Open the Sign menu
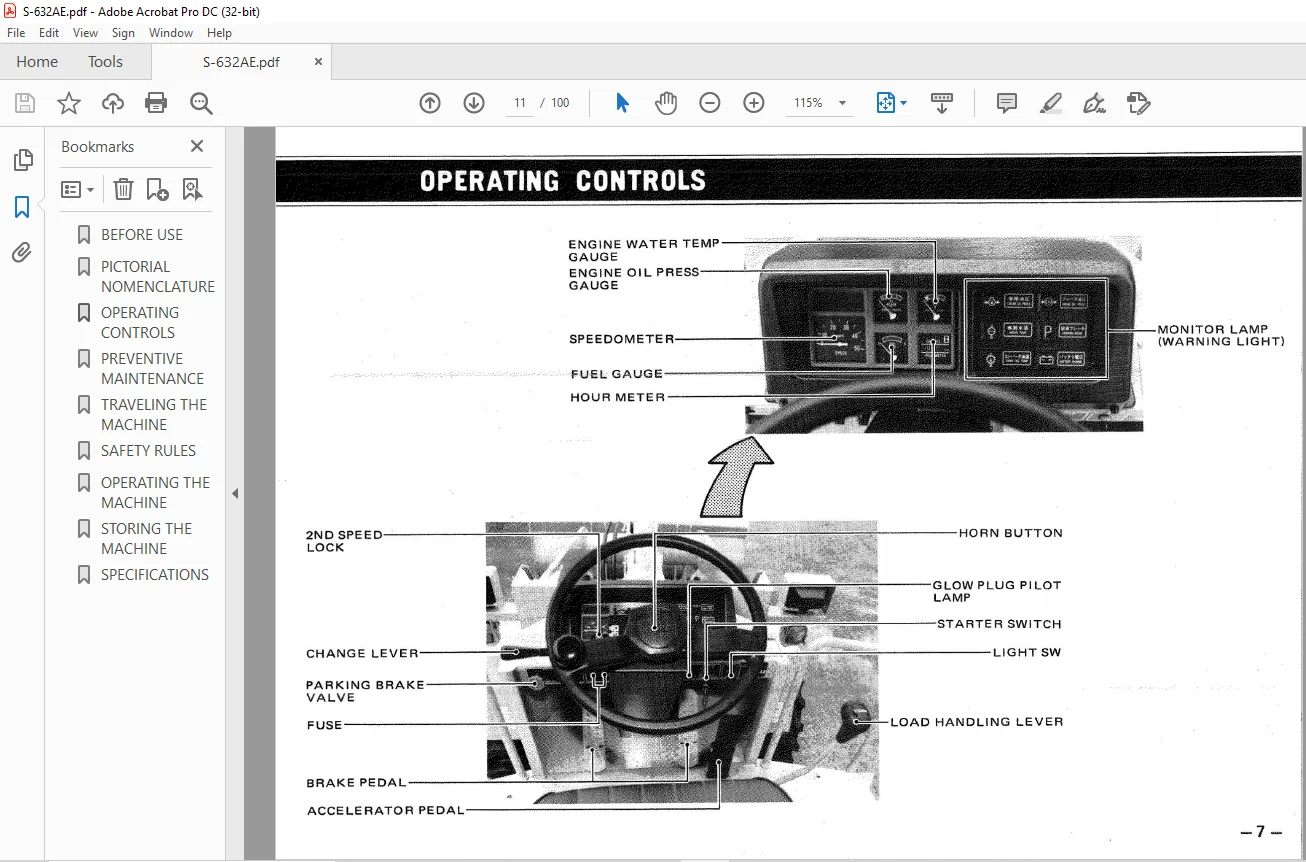This screenshot has width=1306, height=862. (x=123, y=33)
